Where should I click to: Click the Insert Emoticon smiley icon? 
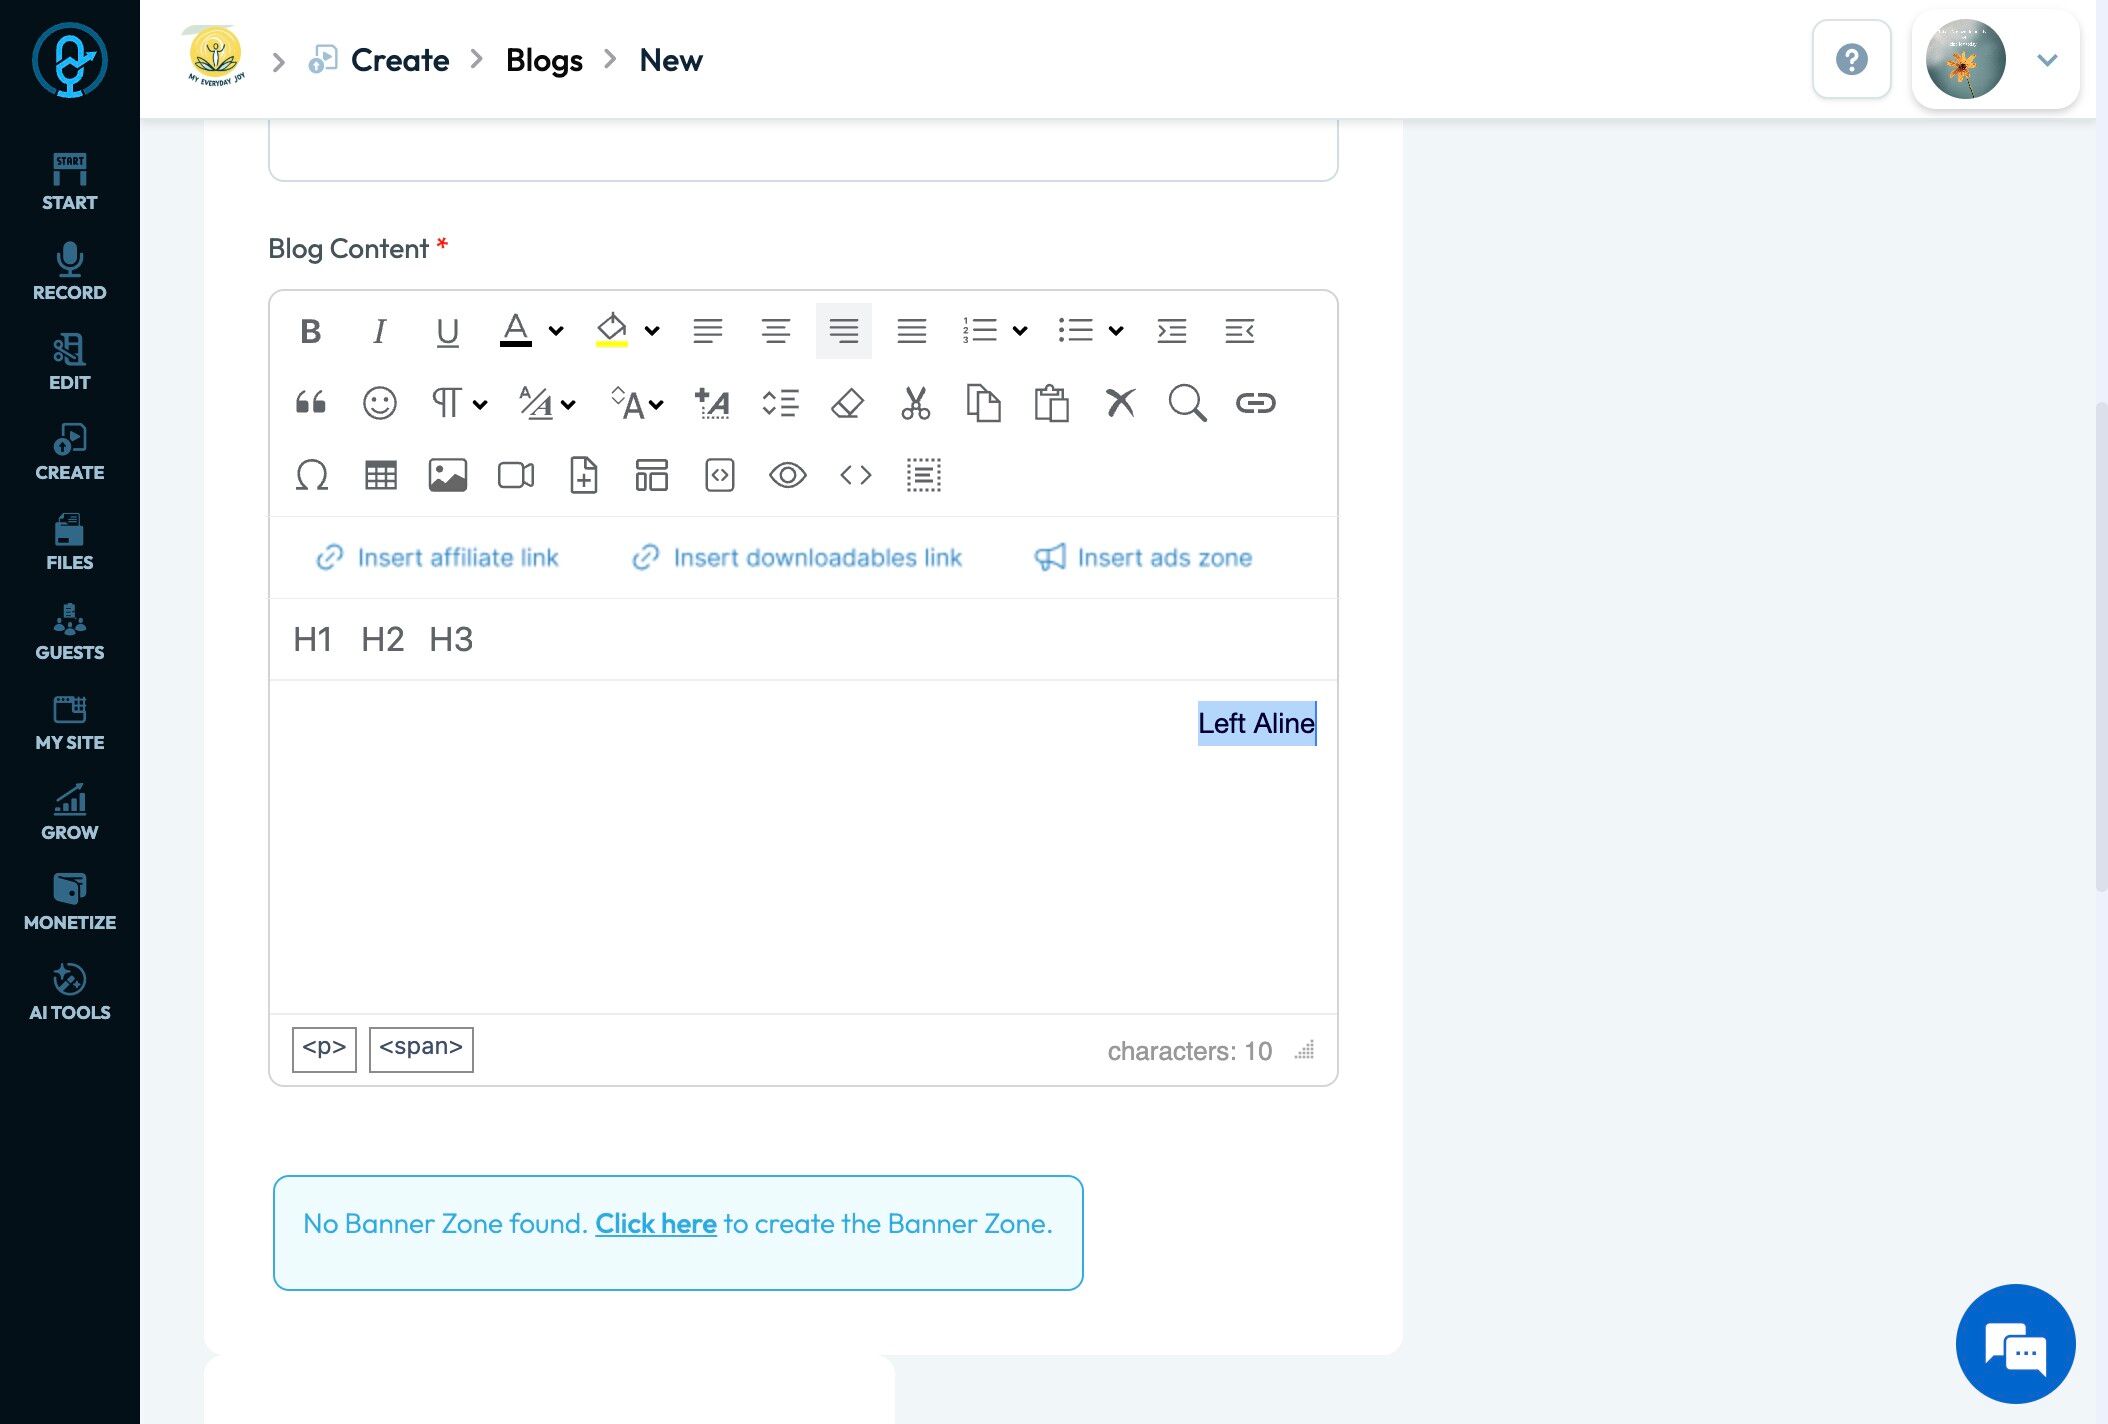coord(379,403)
